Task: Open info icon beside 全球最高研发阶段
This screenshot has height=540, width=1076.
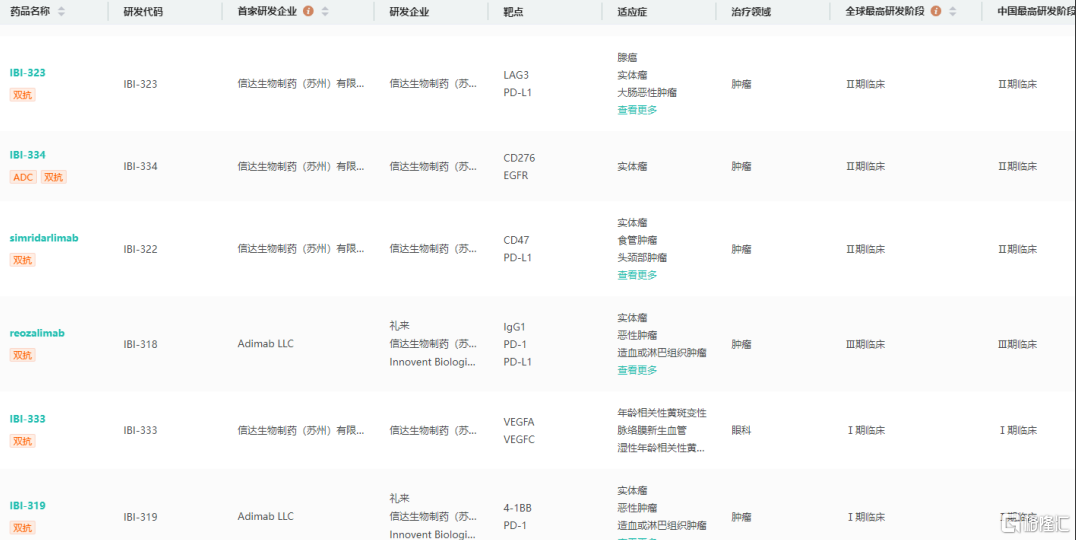Action: click(935, 11)
